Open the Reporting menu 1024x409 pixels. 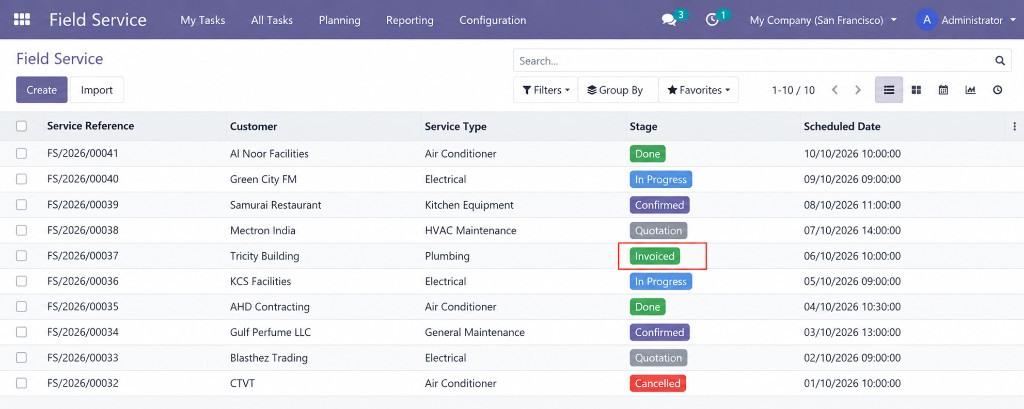[409, 20]
